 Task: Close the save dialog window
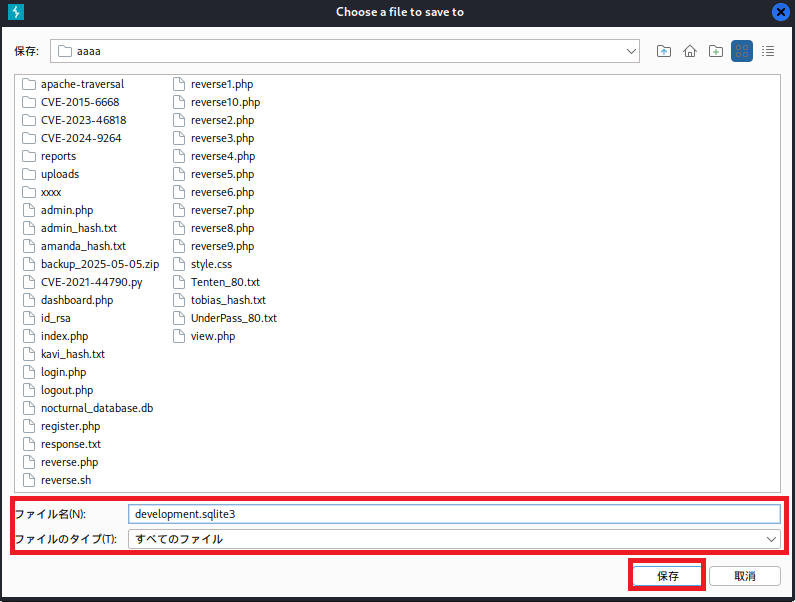[780, 12]
